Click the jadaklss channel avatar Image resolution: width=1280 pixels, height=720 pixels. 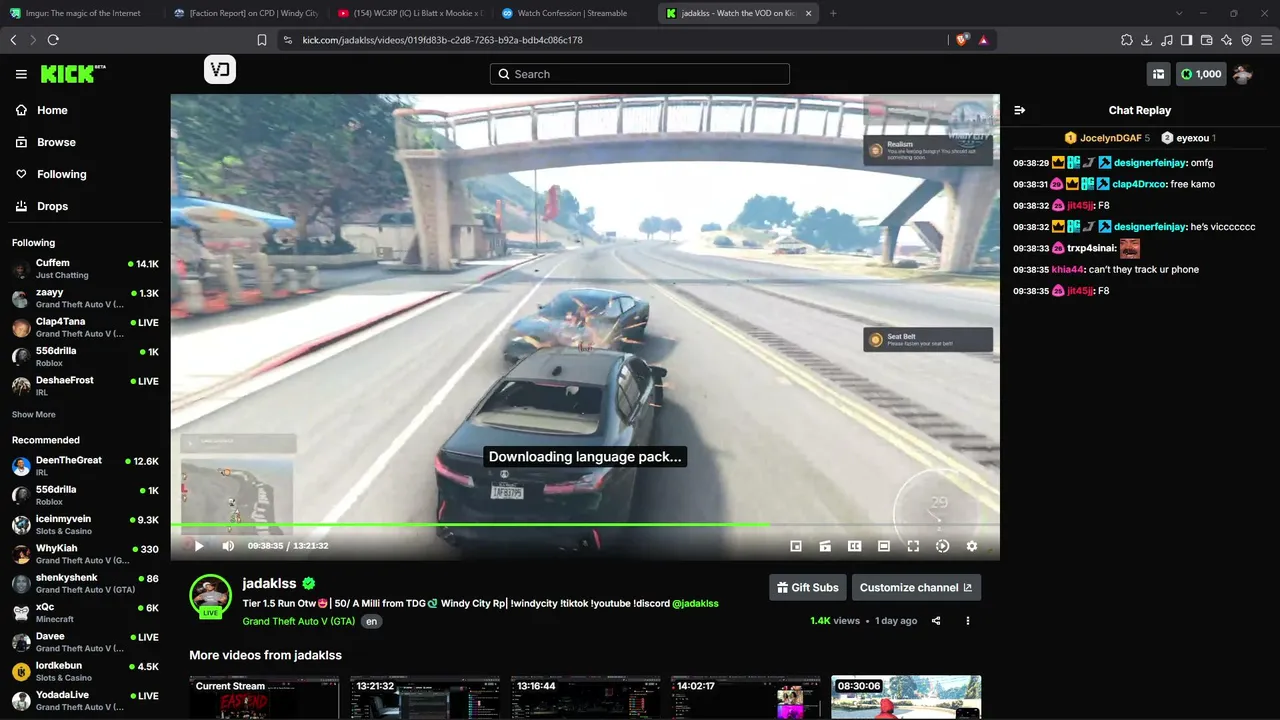point(211,596)
